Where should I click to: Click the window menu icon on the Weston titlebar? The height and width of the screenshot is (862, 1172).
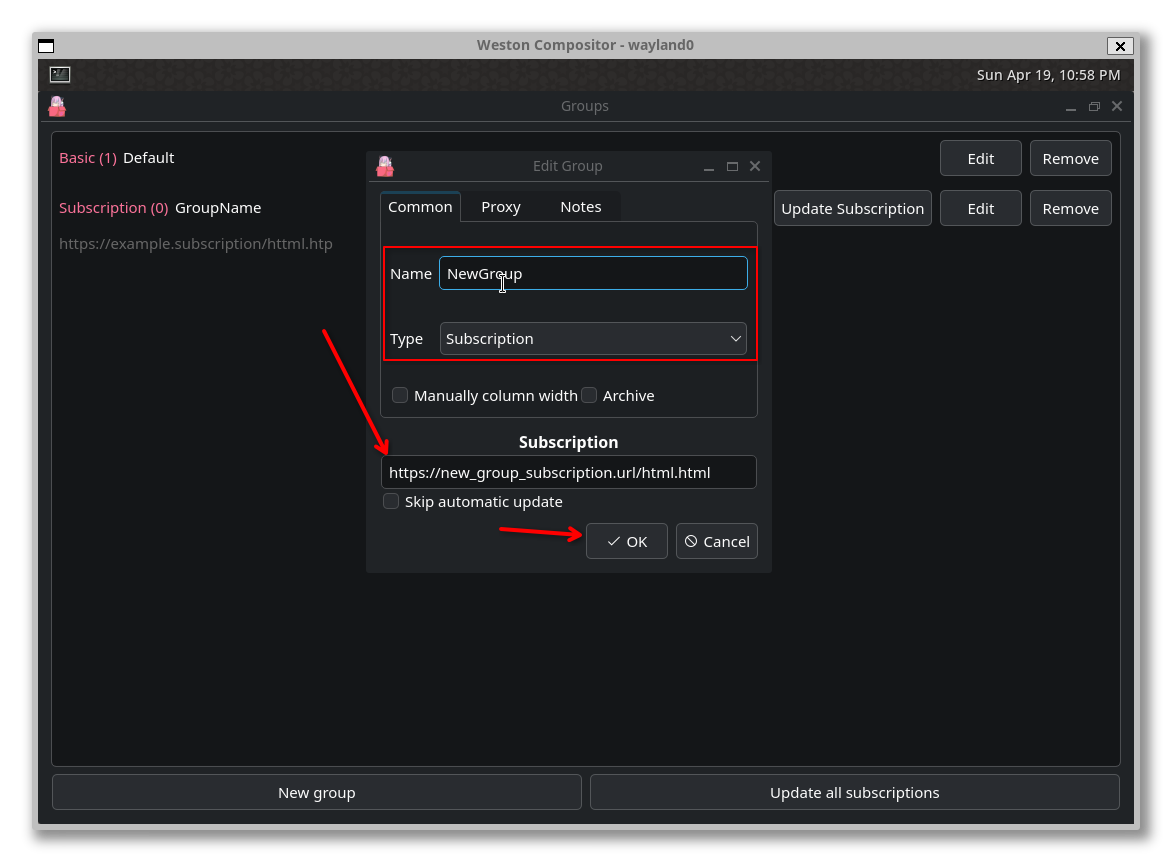(x=45, y=45)
